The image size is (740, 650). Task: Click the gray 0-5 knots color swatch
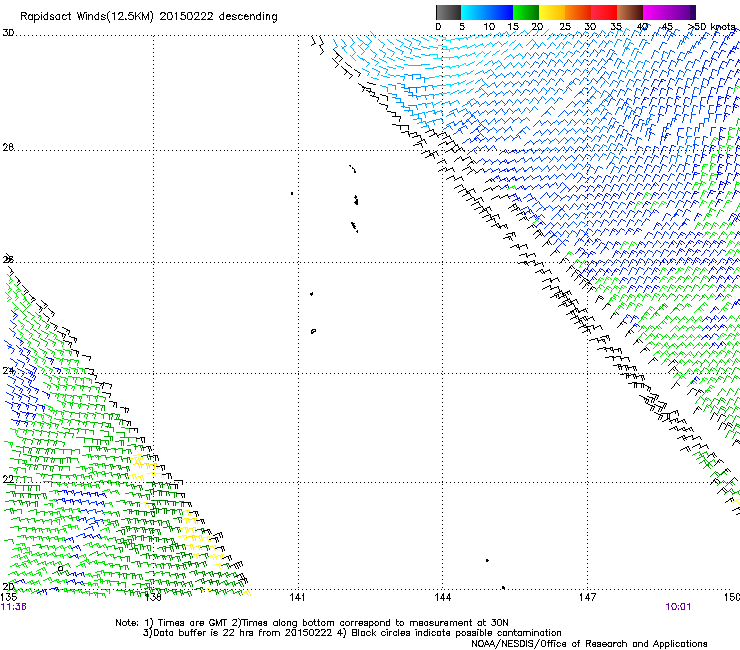click(x=448, y=12)
